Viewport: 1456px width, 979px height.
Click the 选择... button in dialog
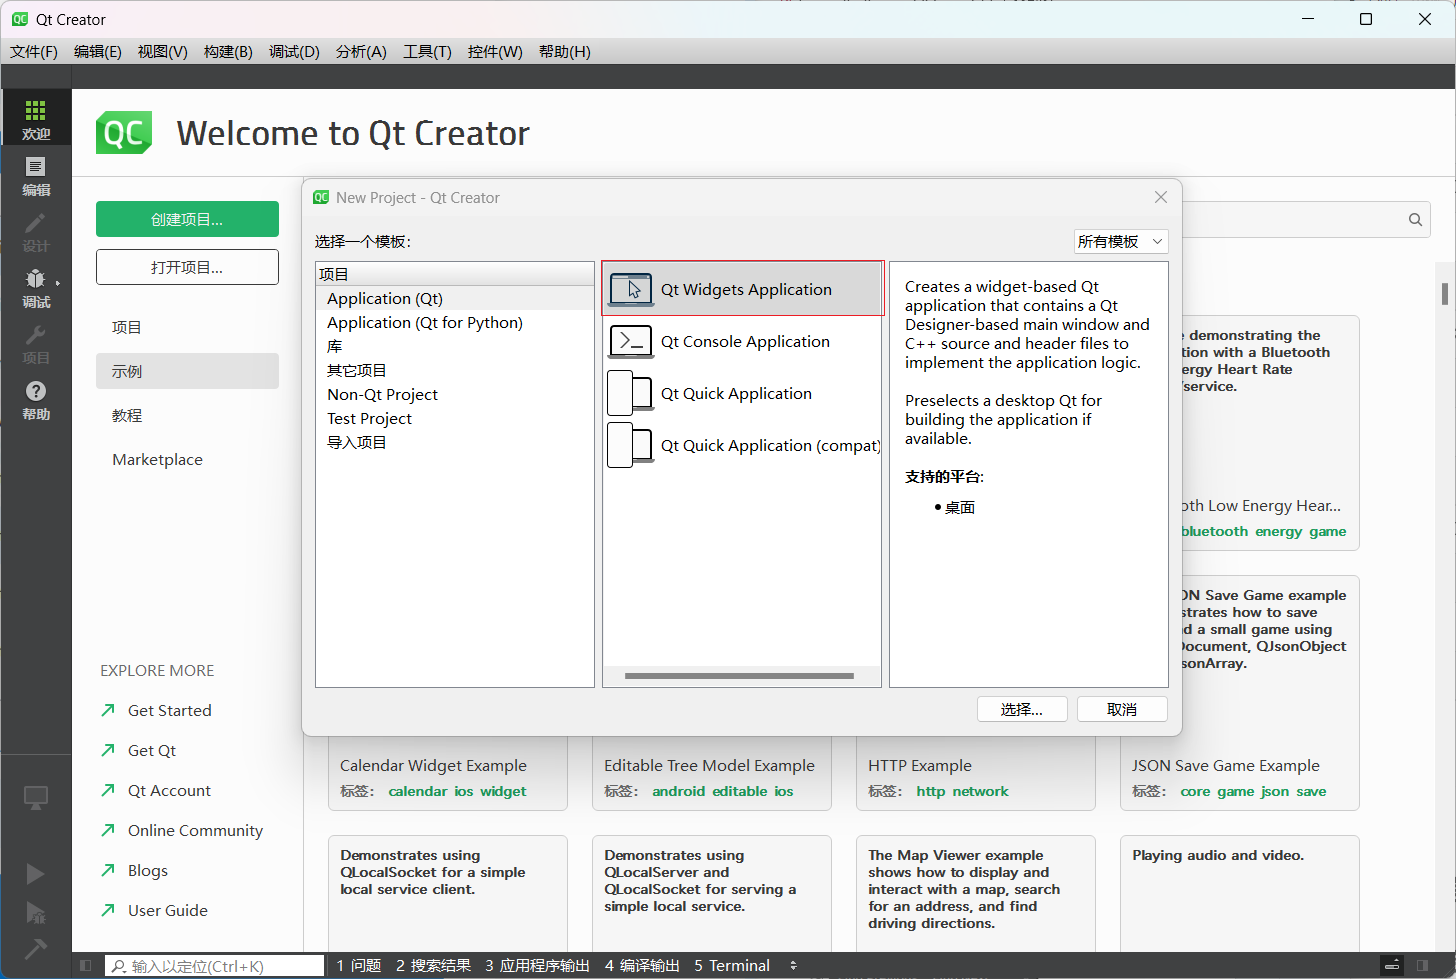coord(1022,709)
